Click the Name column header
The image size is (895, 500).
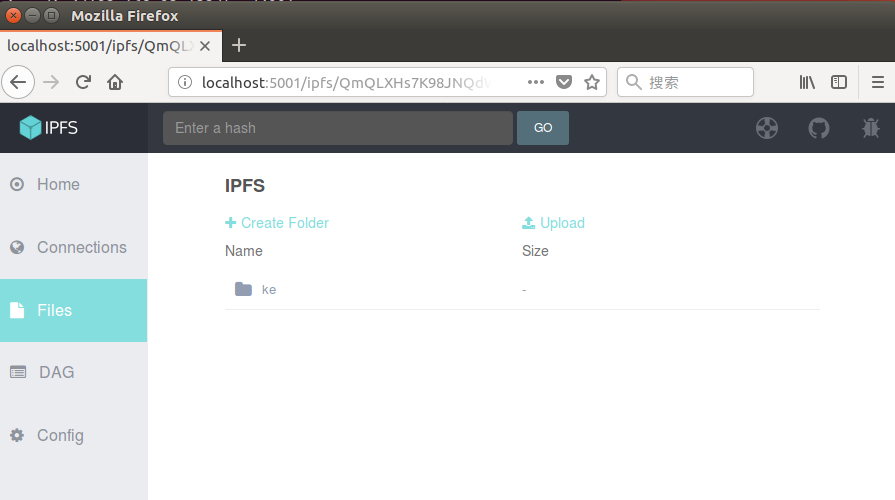[244, 251]
